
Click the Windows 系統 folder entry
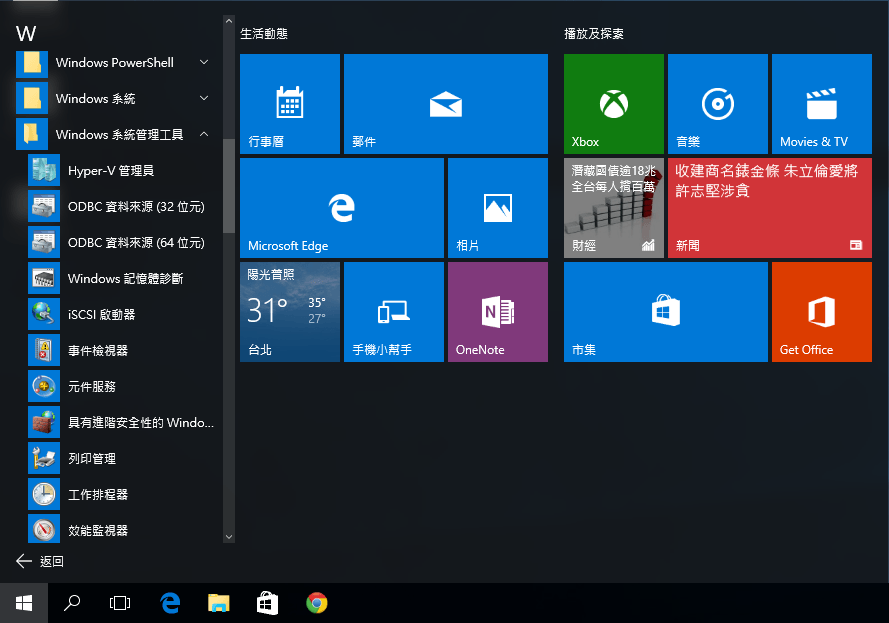(117, 98)
